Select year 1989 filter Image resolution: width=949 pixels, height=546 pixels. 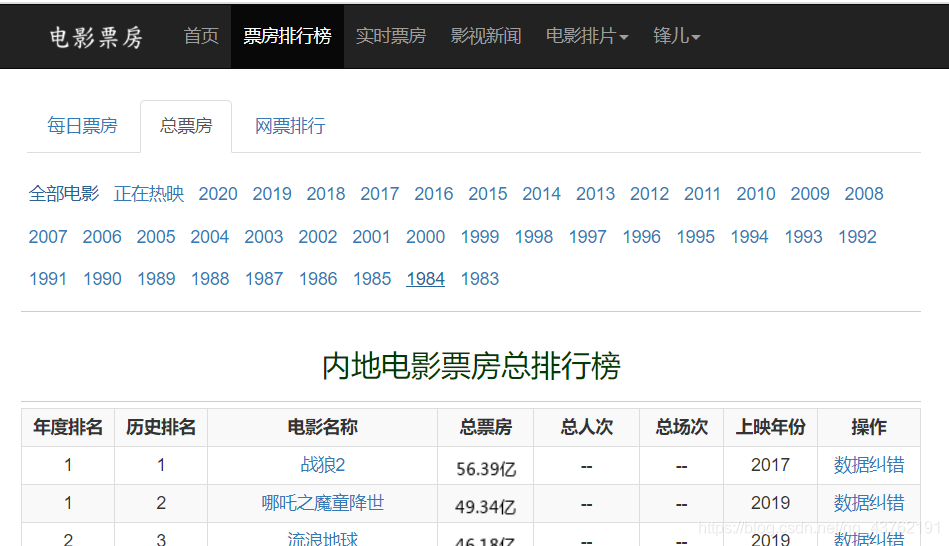pos(156,279)
